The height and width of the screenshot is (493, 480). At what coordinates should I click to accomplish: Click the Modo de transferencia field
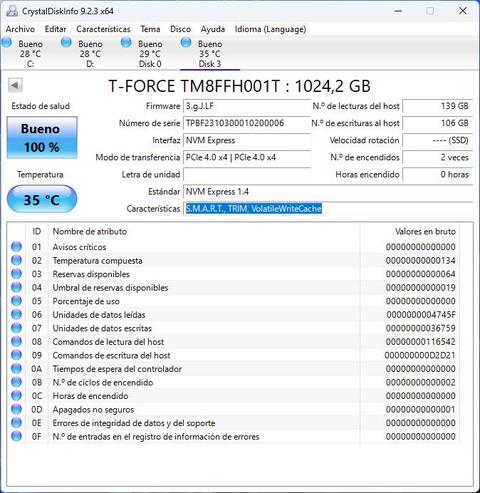247,157
